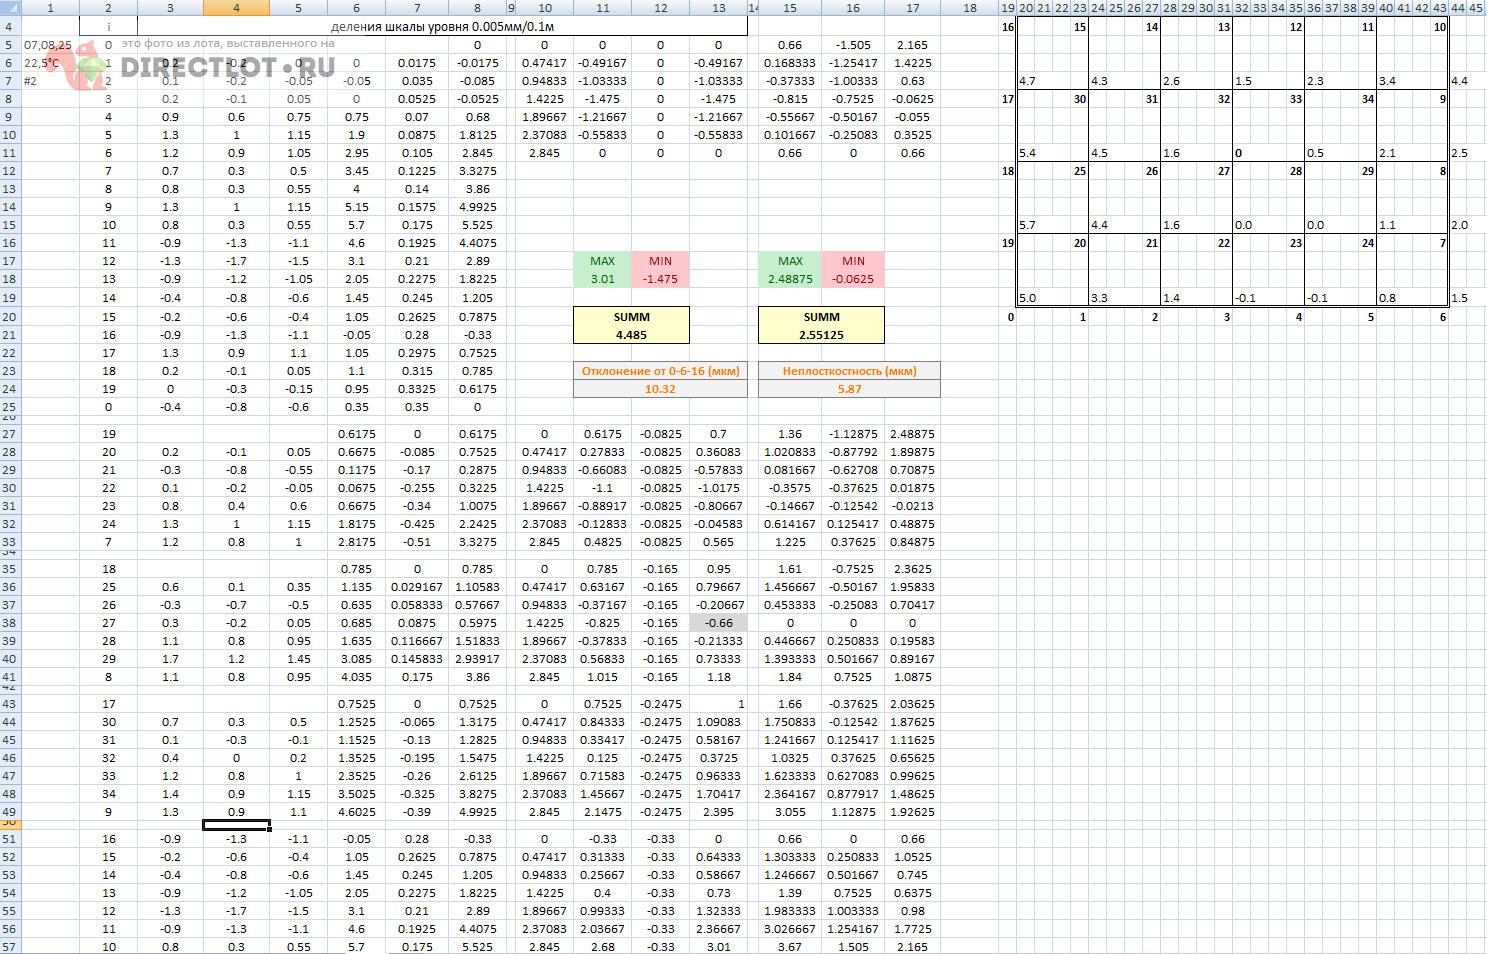Click the grid cell value 5.7 in the surface map
Image resolution: width=1487 pixels, height=954 pixels.
pyautogui.click(x=1027, y=225)
